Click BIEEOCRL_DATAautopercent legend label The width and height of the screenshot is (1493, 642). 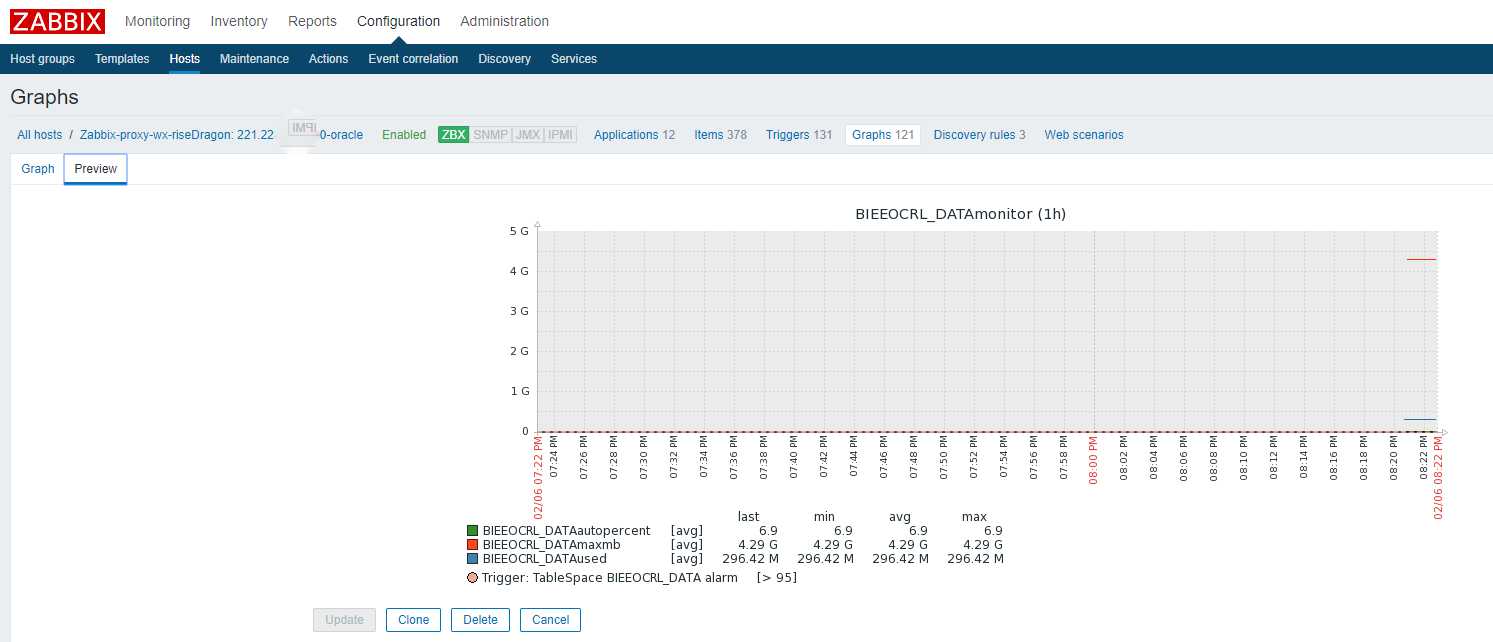[566, 531]
